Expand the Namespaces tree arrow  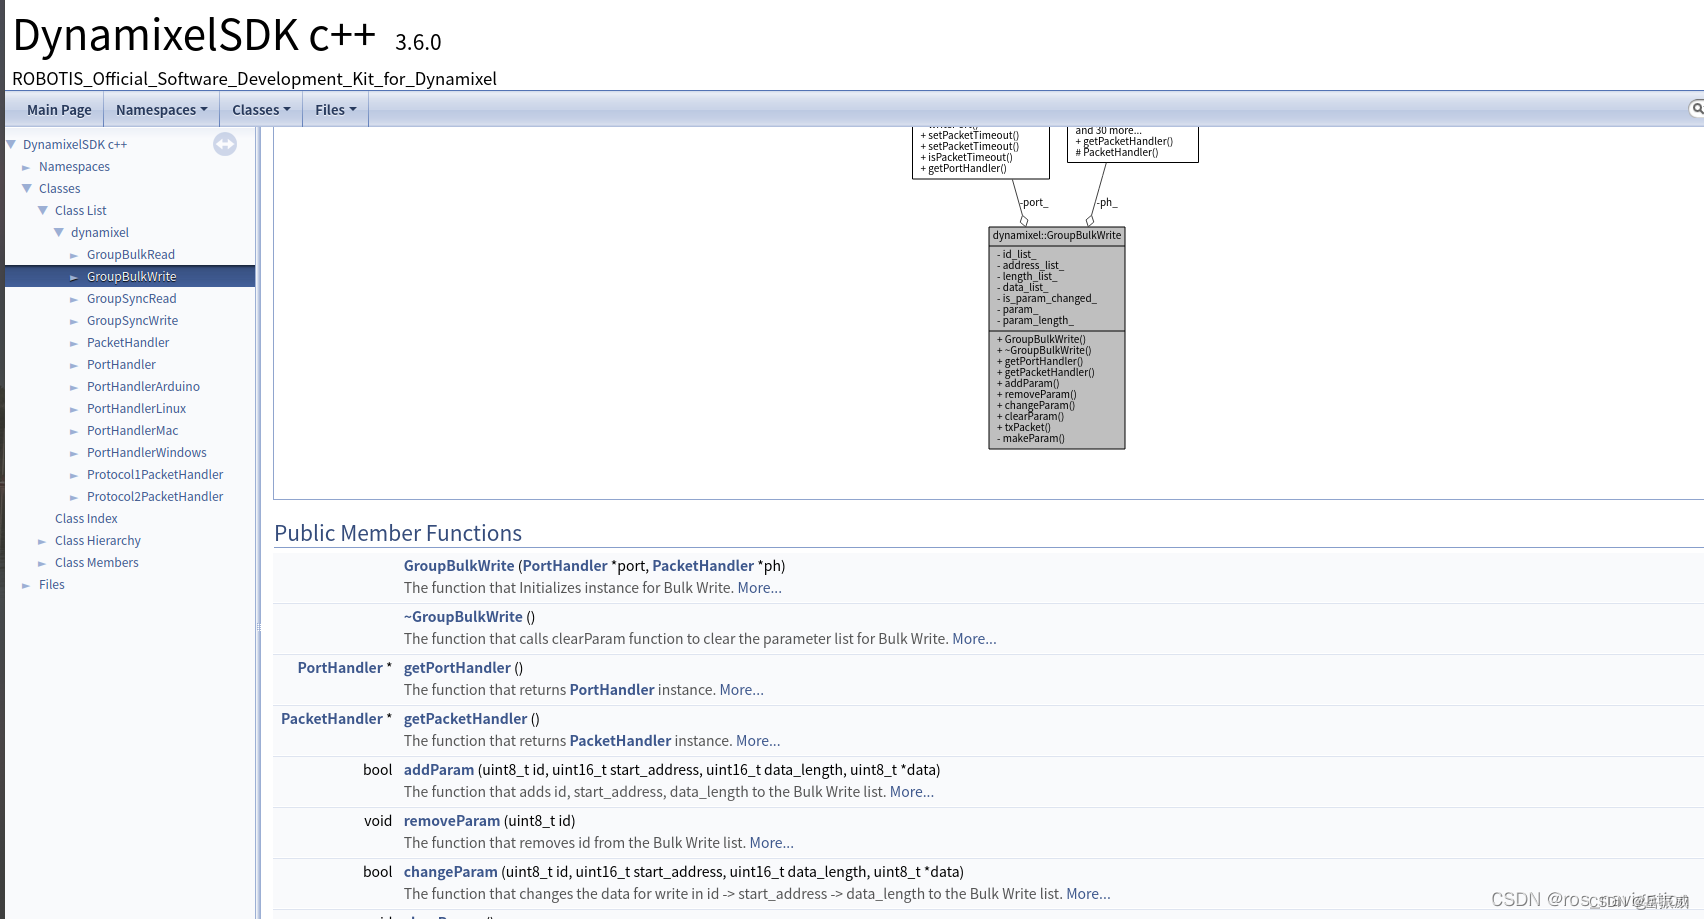pyautogui.click(x=26, y=167)
